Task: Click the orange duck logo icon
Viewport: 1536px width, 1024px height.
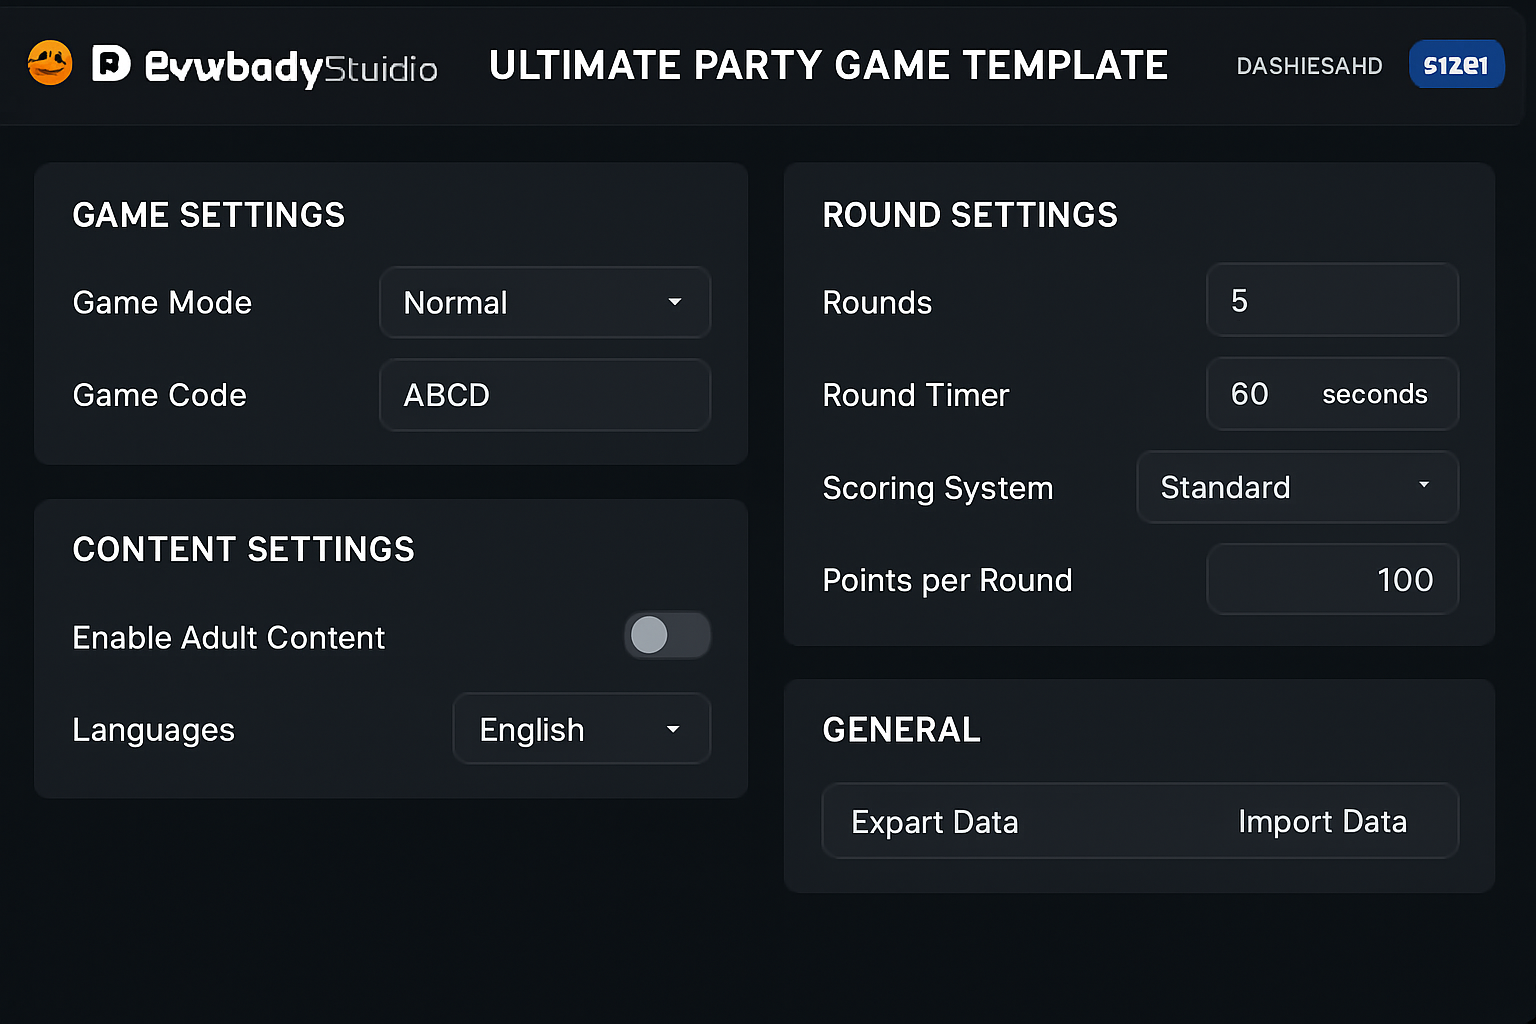Action: click(50, 64)
